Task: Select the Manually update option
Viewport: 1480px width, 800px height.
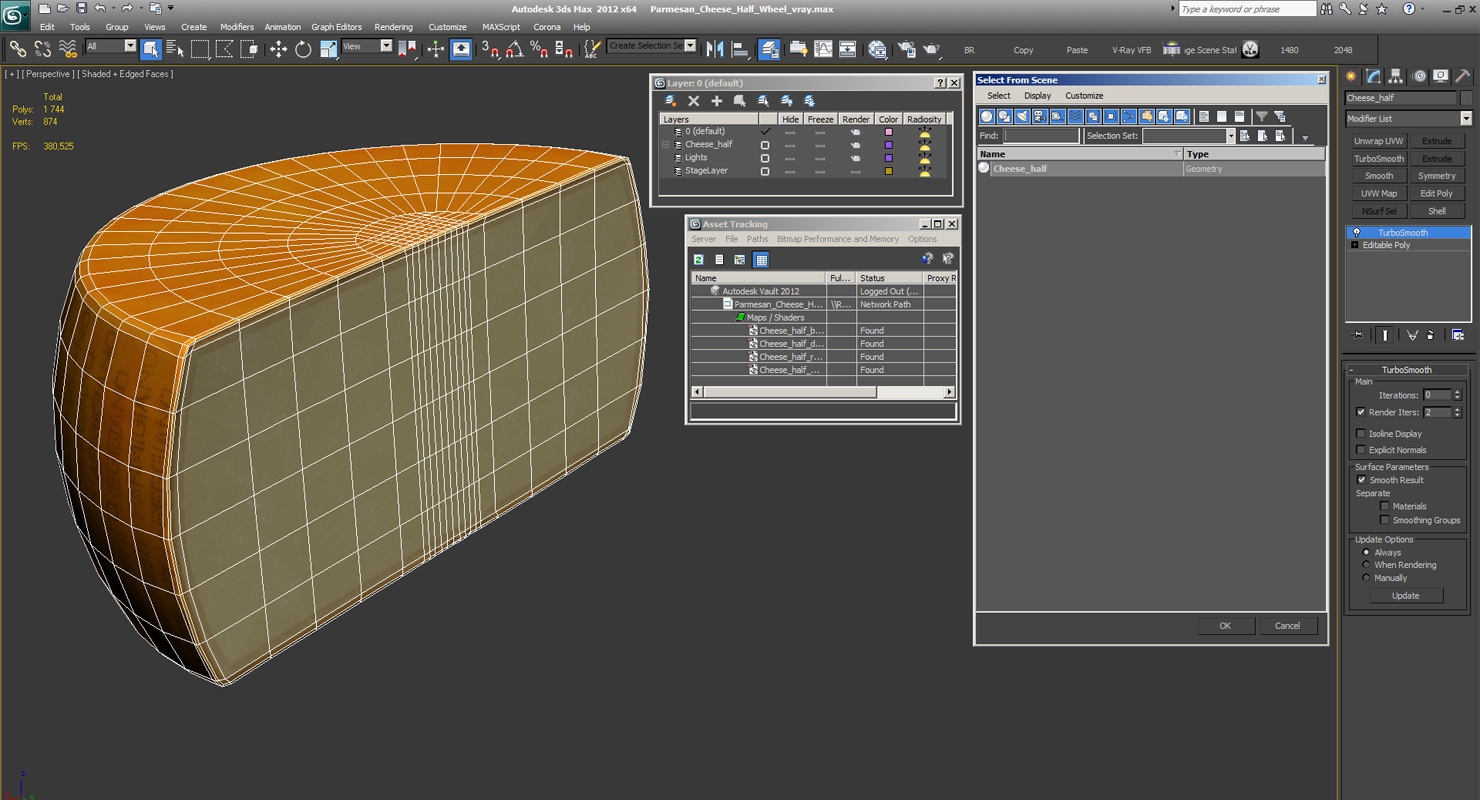Action: pos(1366,578)
